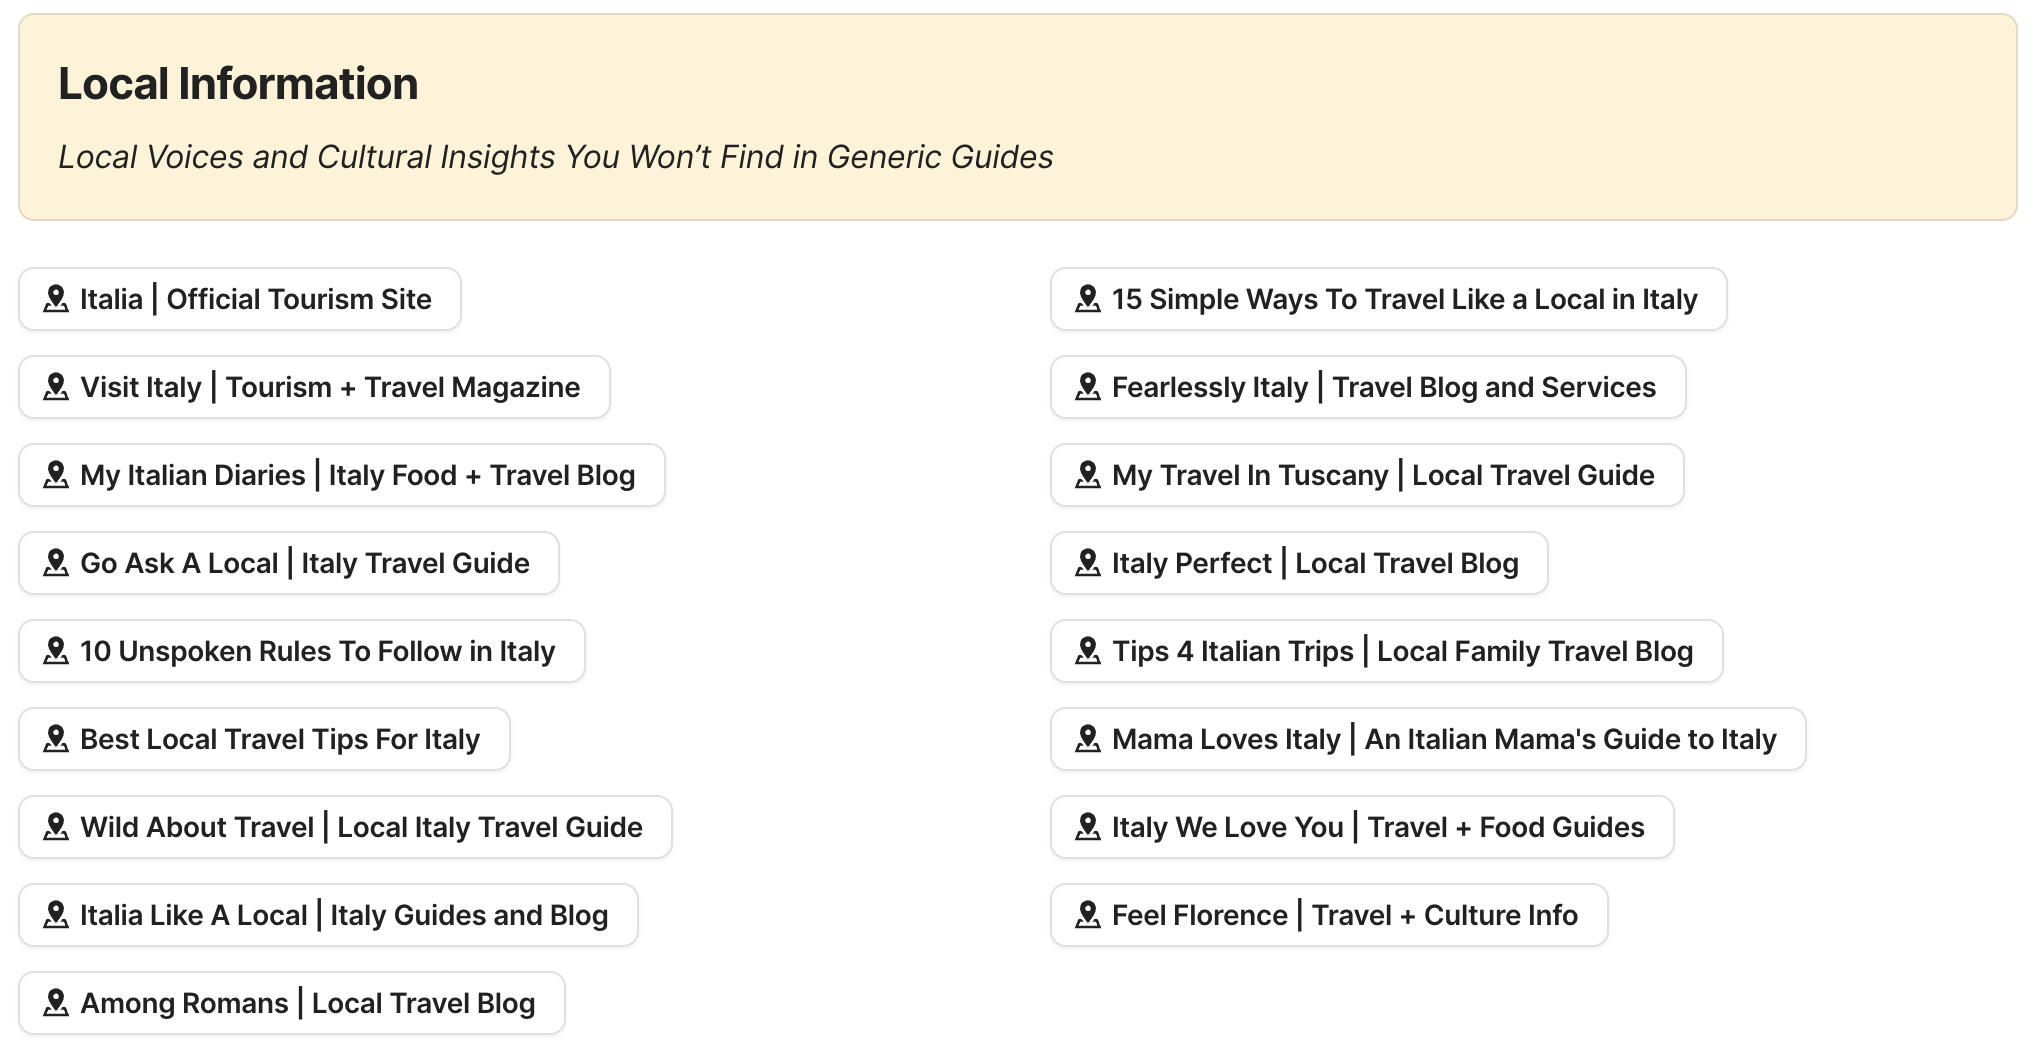
Task: Open Visit Italy Tourism + Travel Magazine
Action: click(330, 387)
